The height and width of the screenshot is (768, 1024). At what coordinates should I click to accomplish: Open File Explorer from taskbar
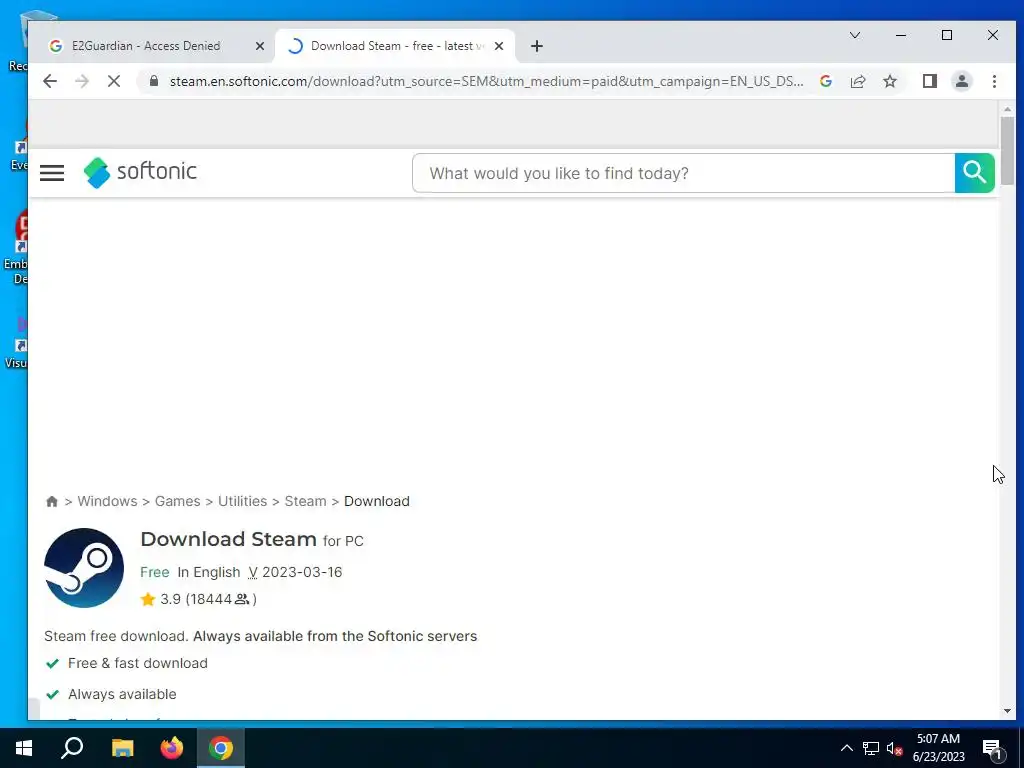(x=122, y=748)
